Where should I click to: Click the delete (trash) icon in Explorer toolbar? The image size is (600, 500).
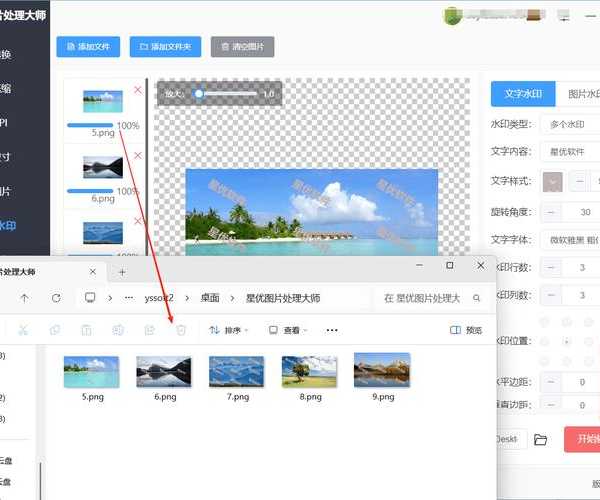point(181,330)
